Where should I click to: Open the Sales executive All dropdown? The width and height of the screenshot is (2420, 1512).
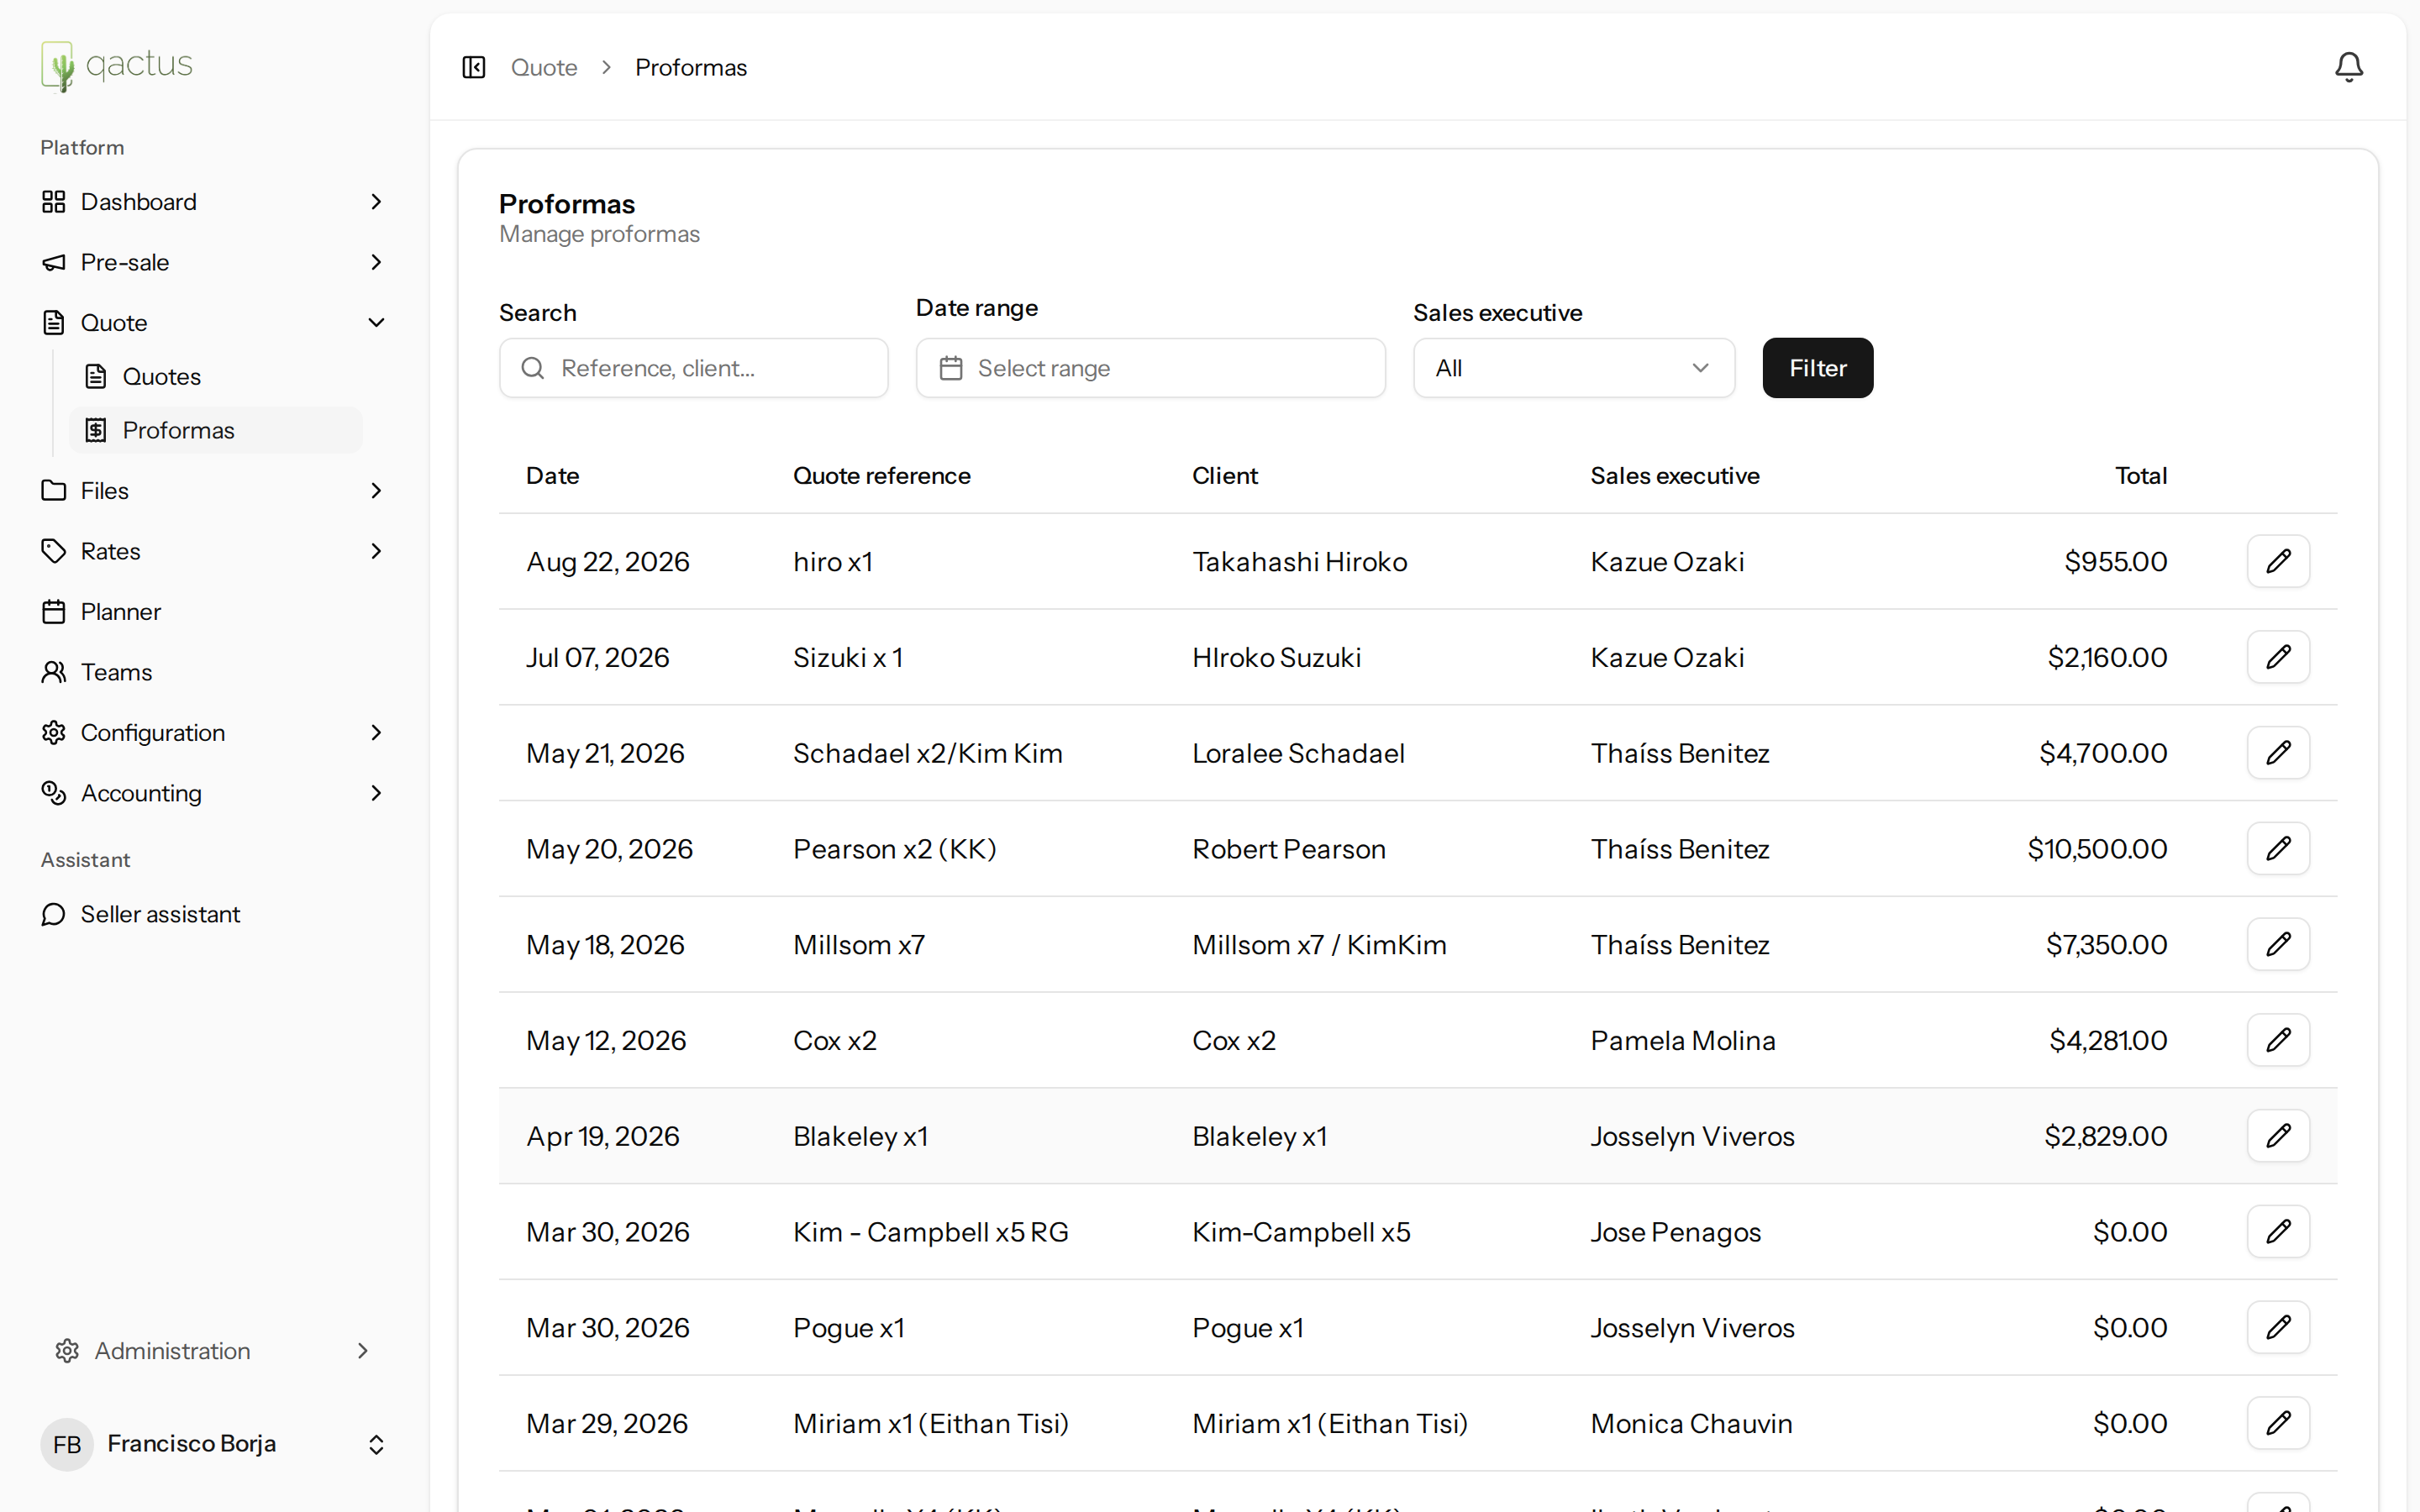tap(1573, 368)
